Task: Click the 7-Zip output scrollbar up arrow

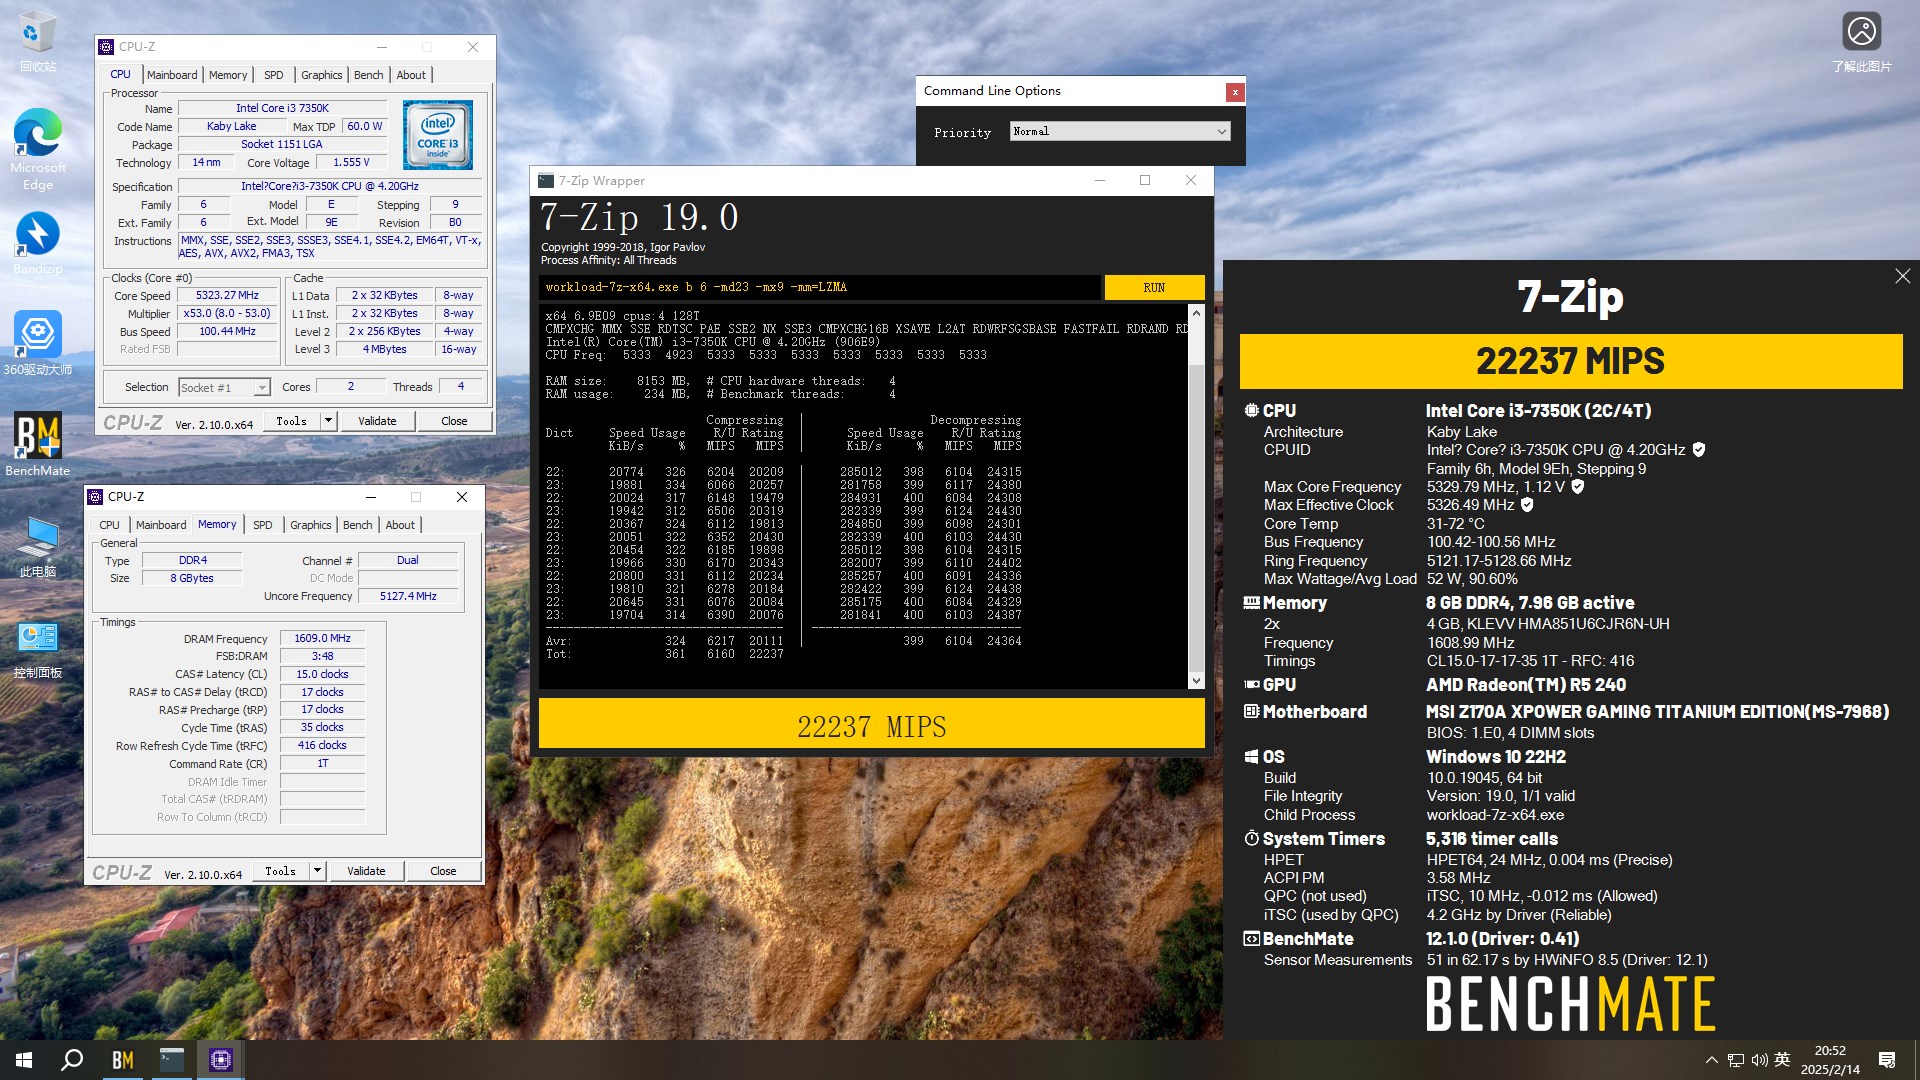Action: [x=1196, y=313]
